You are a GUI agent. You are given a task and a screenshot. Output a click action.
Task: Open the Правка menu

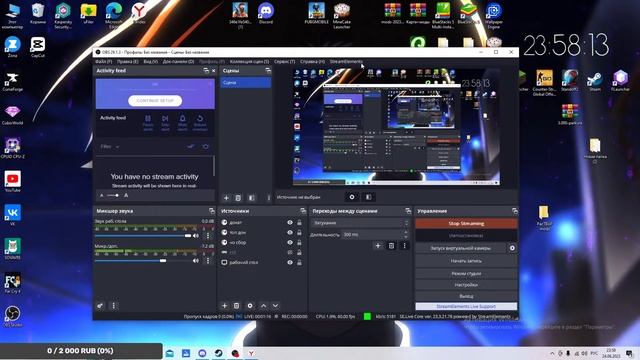click(127, 62)
